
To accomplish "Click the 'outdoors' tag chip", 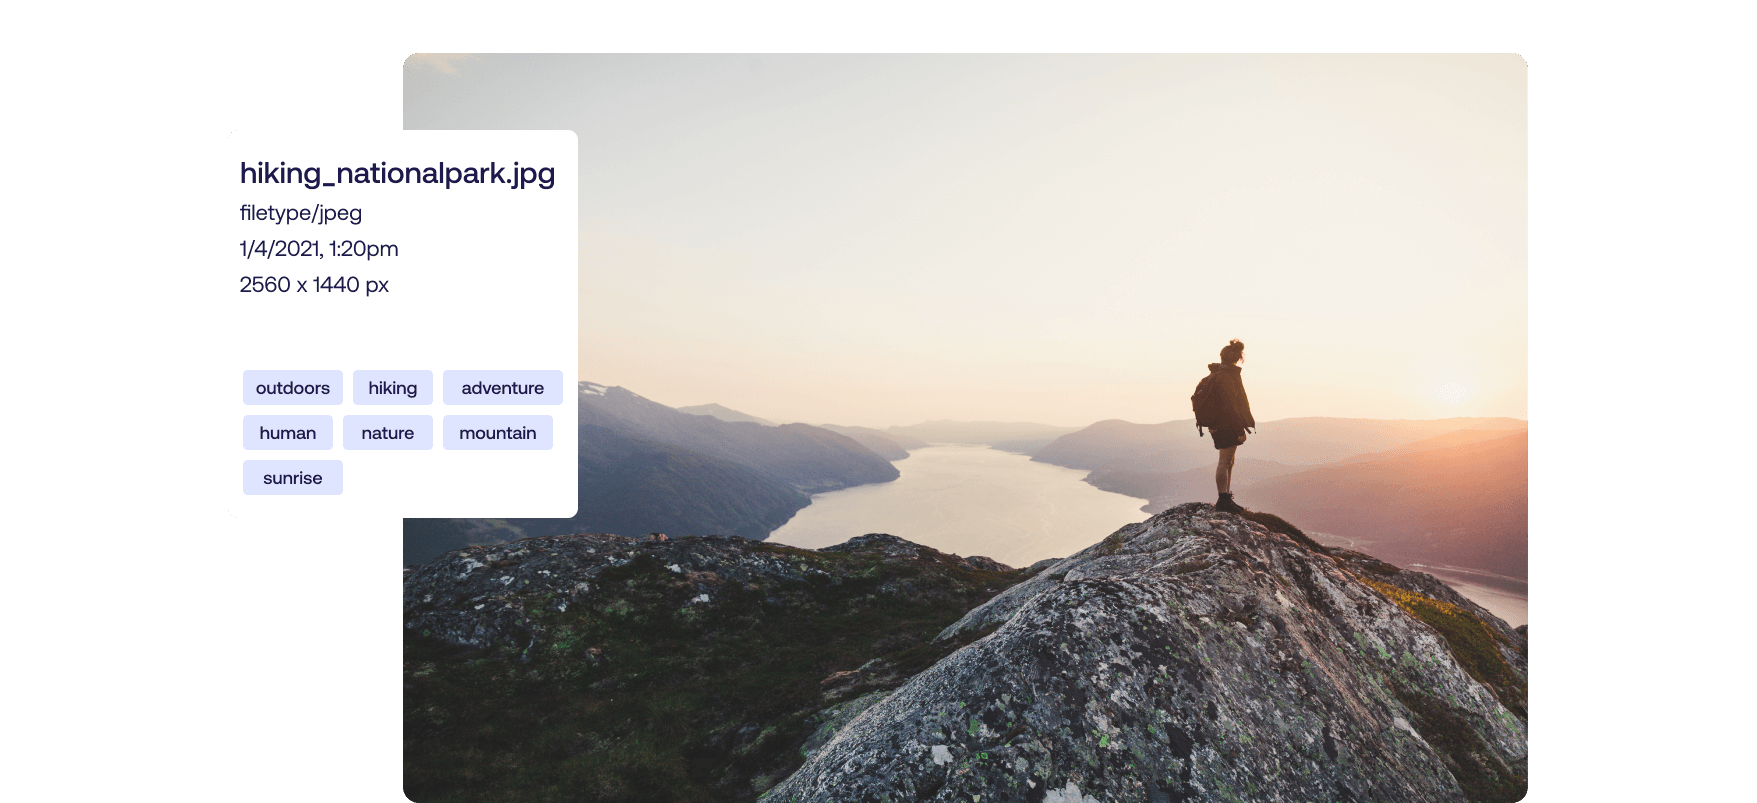I will tap(293, 388).
